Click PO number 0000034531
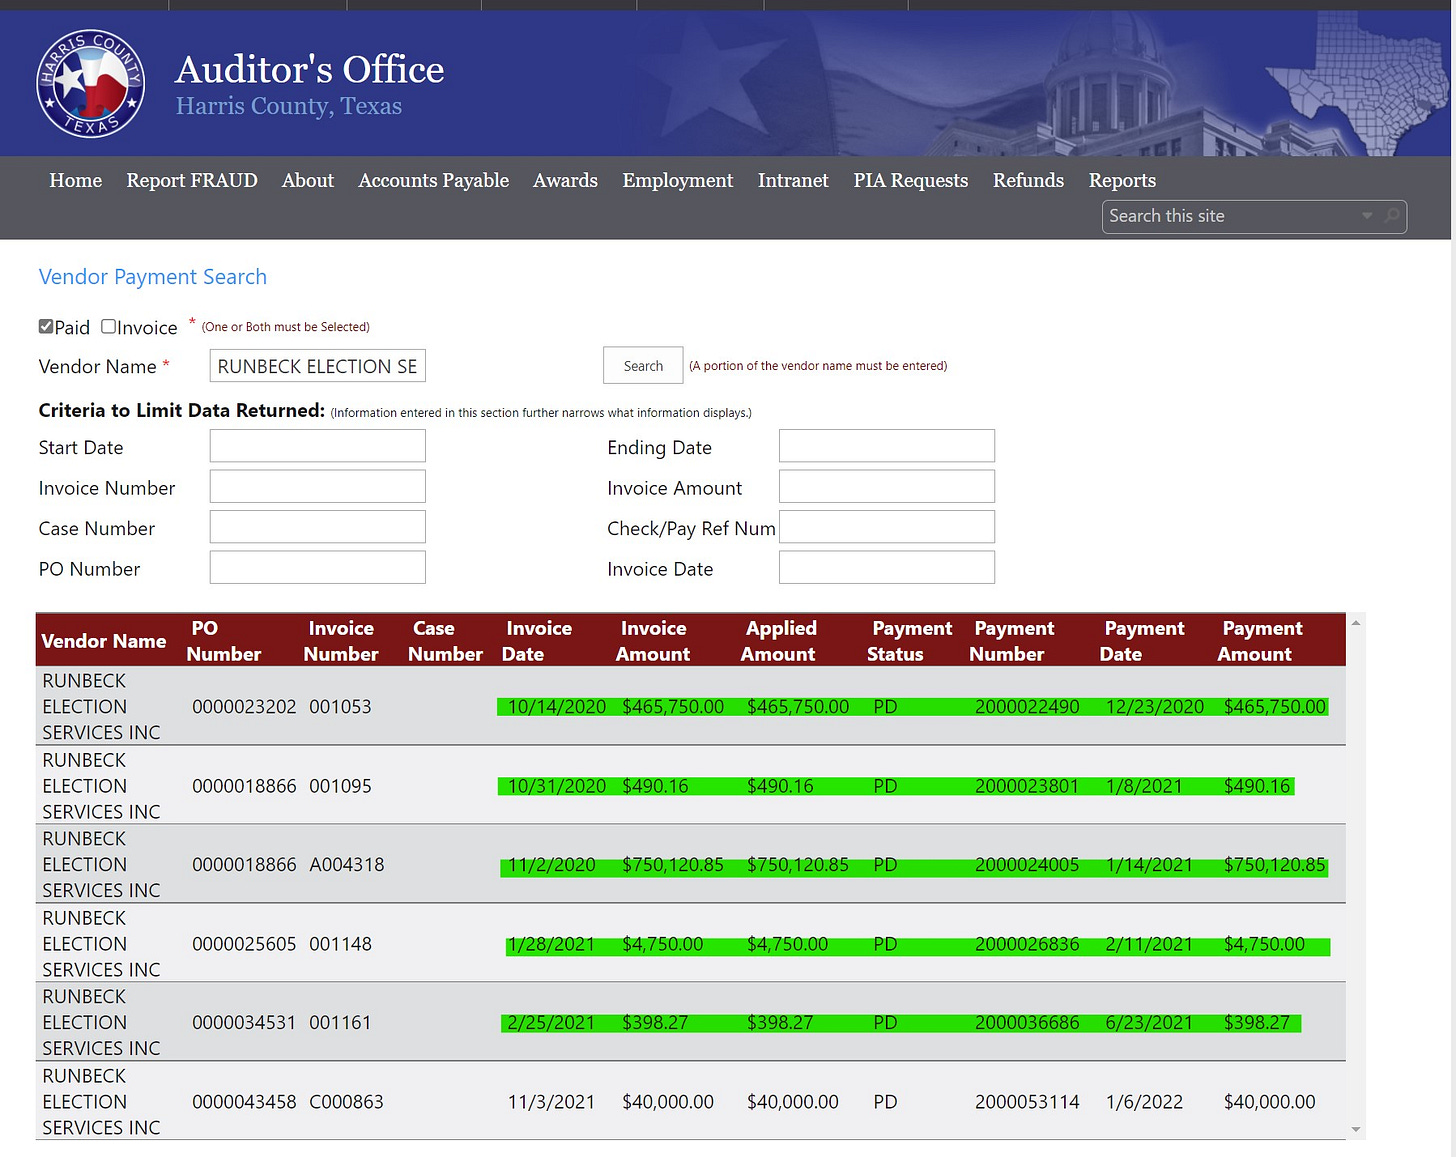The width and height of the screenshot is (1456, 1157). [x=244, y=1023]
